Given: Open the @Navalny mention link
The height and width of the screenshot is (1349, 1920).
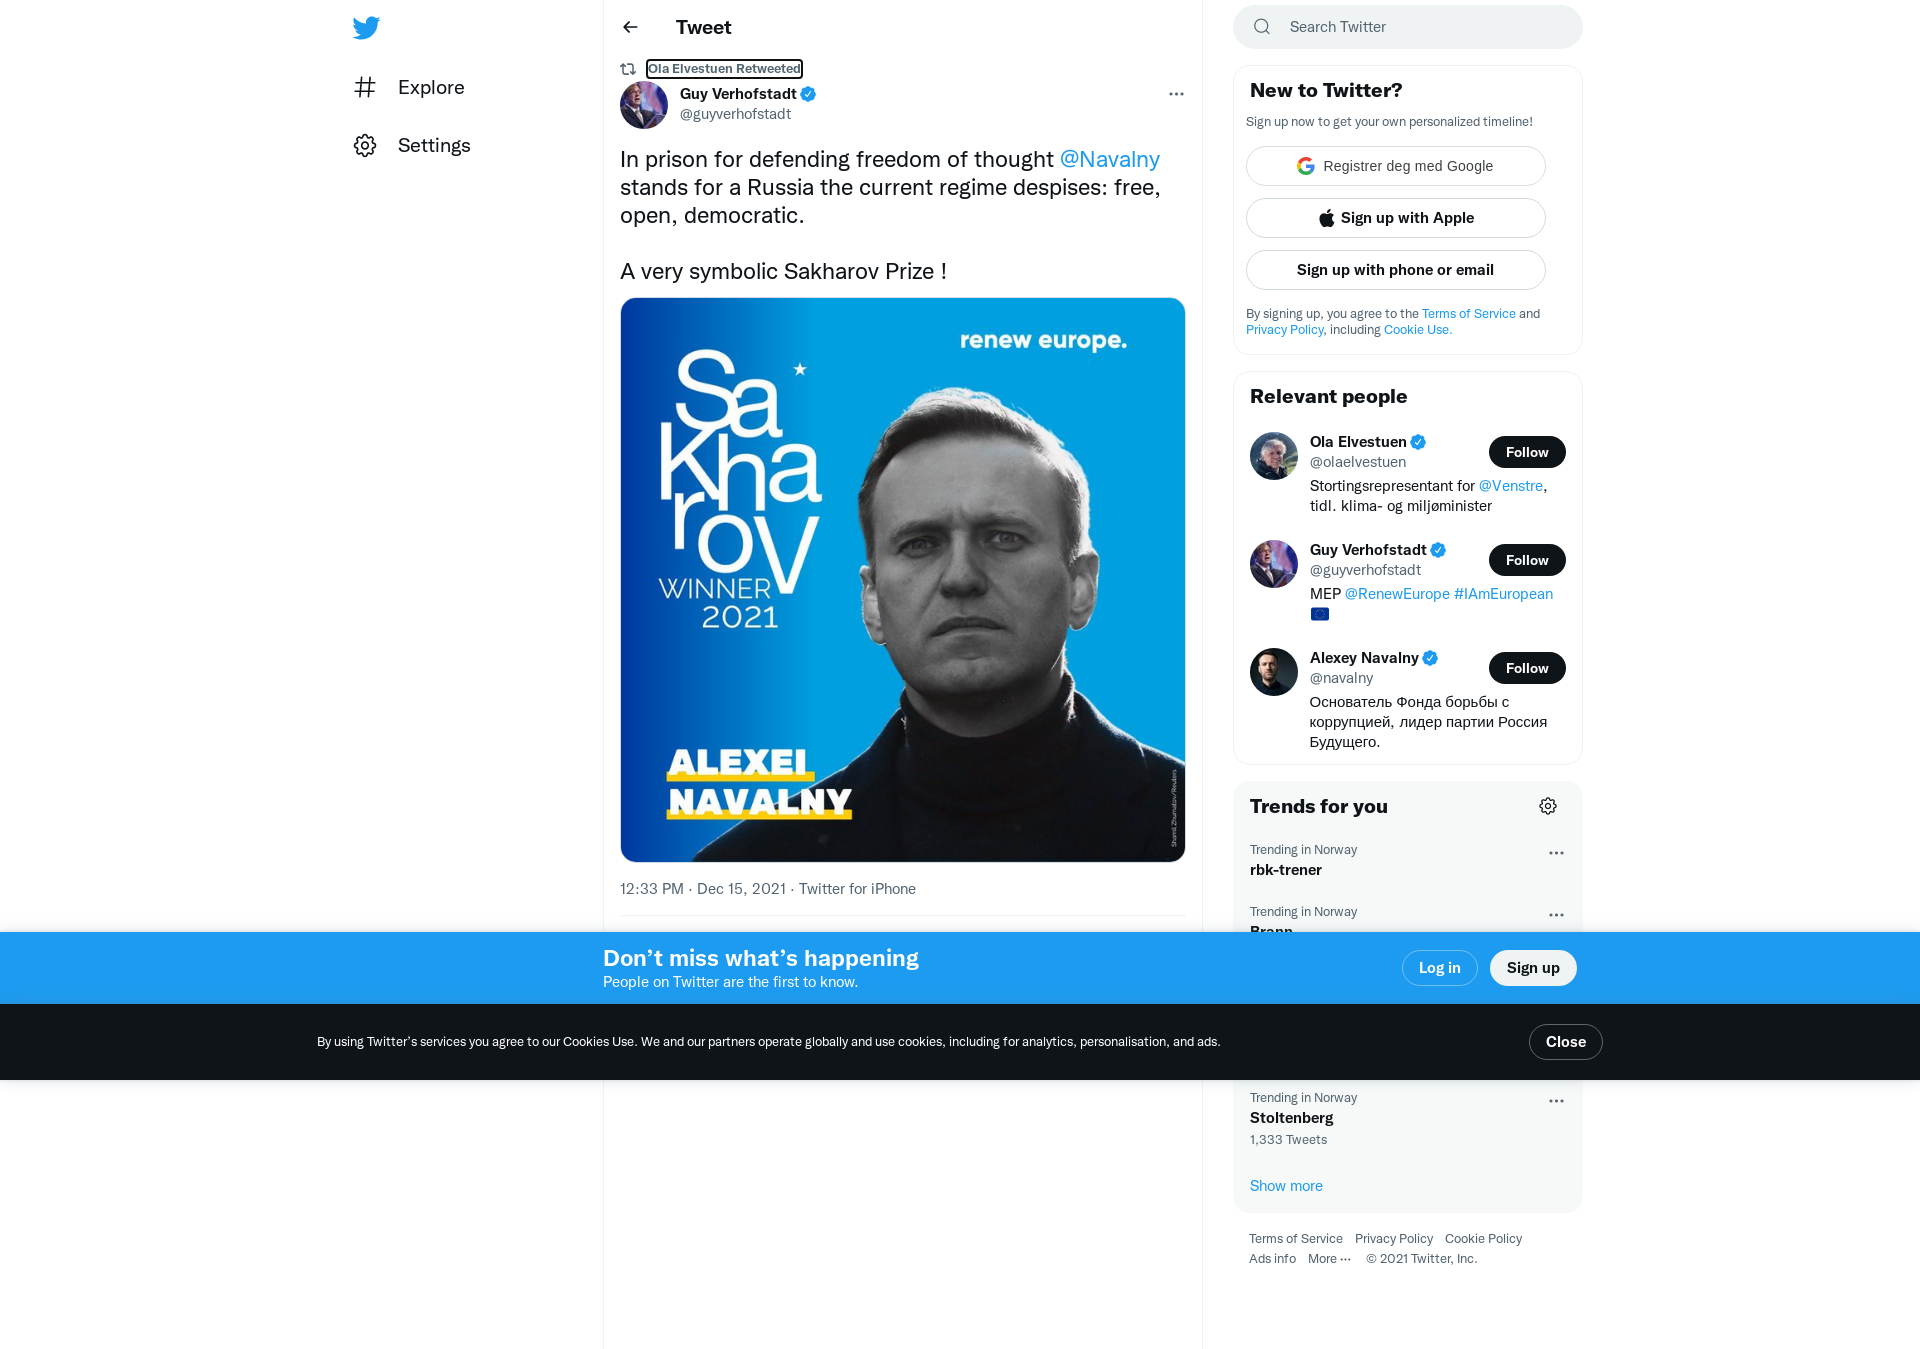Looking at the screenshot, I should pyautogui.click(x=1109, y=159).
